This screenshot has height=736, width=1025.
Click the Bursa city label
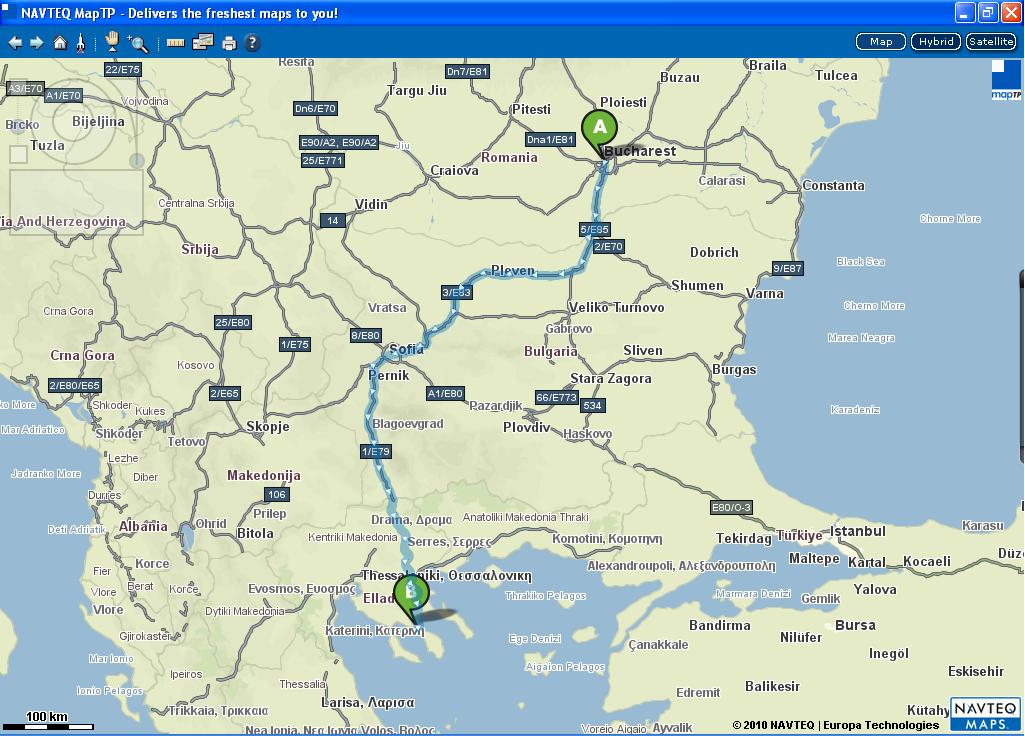click(x=855, y=625)
